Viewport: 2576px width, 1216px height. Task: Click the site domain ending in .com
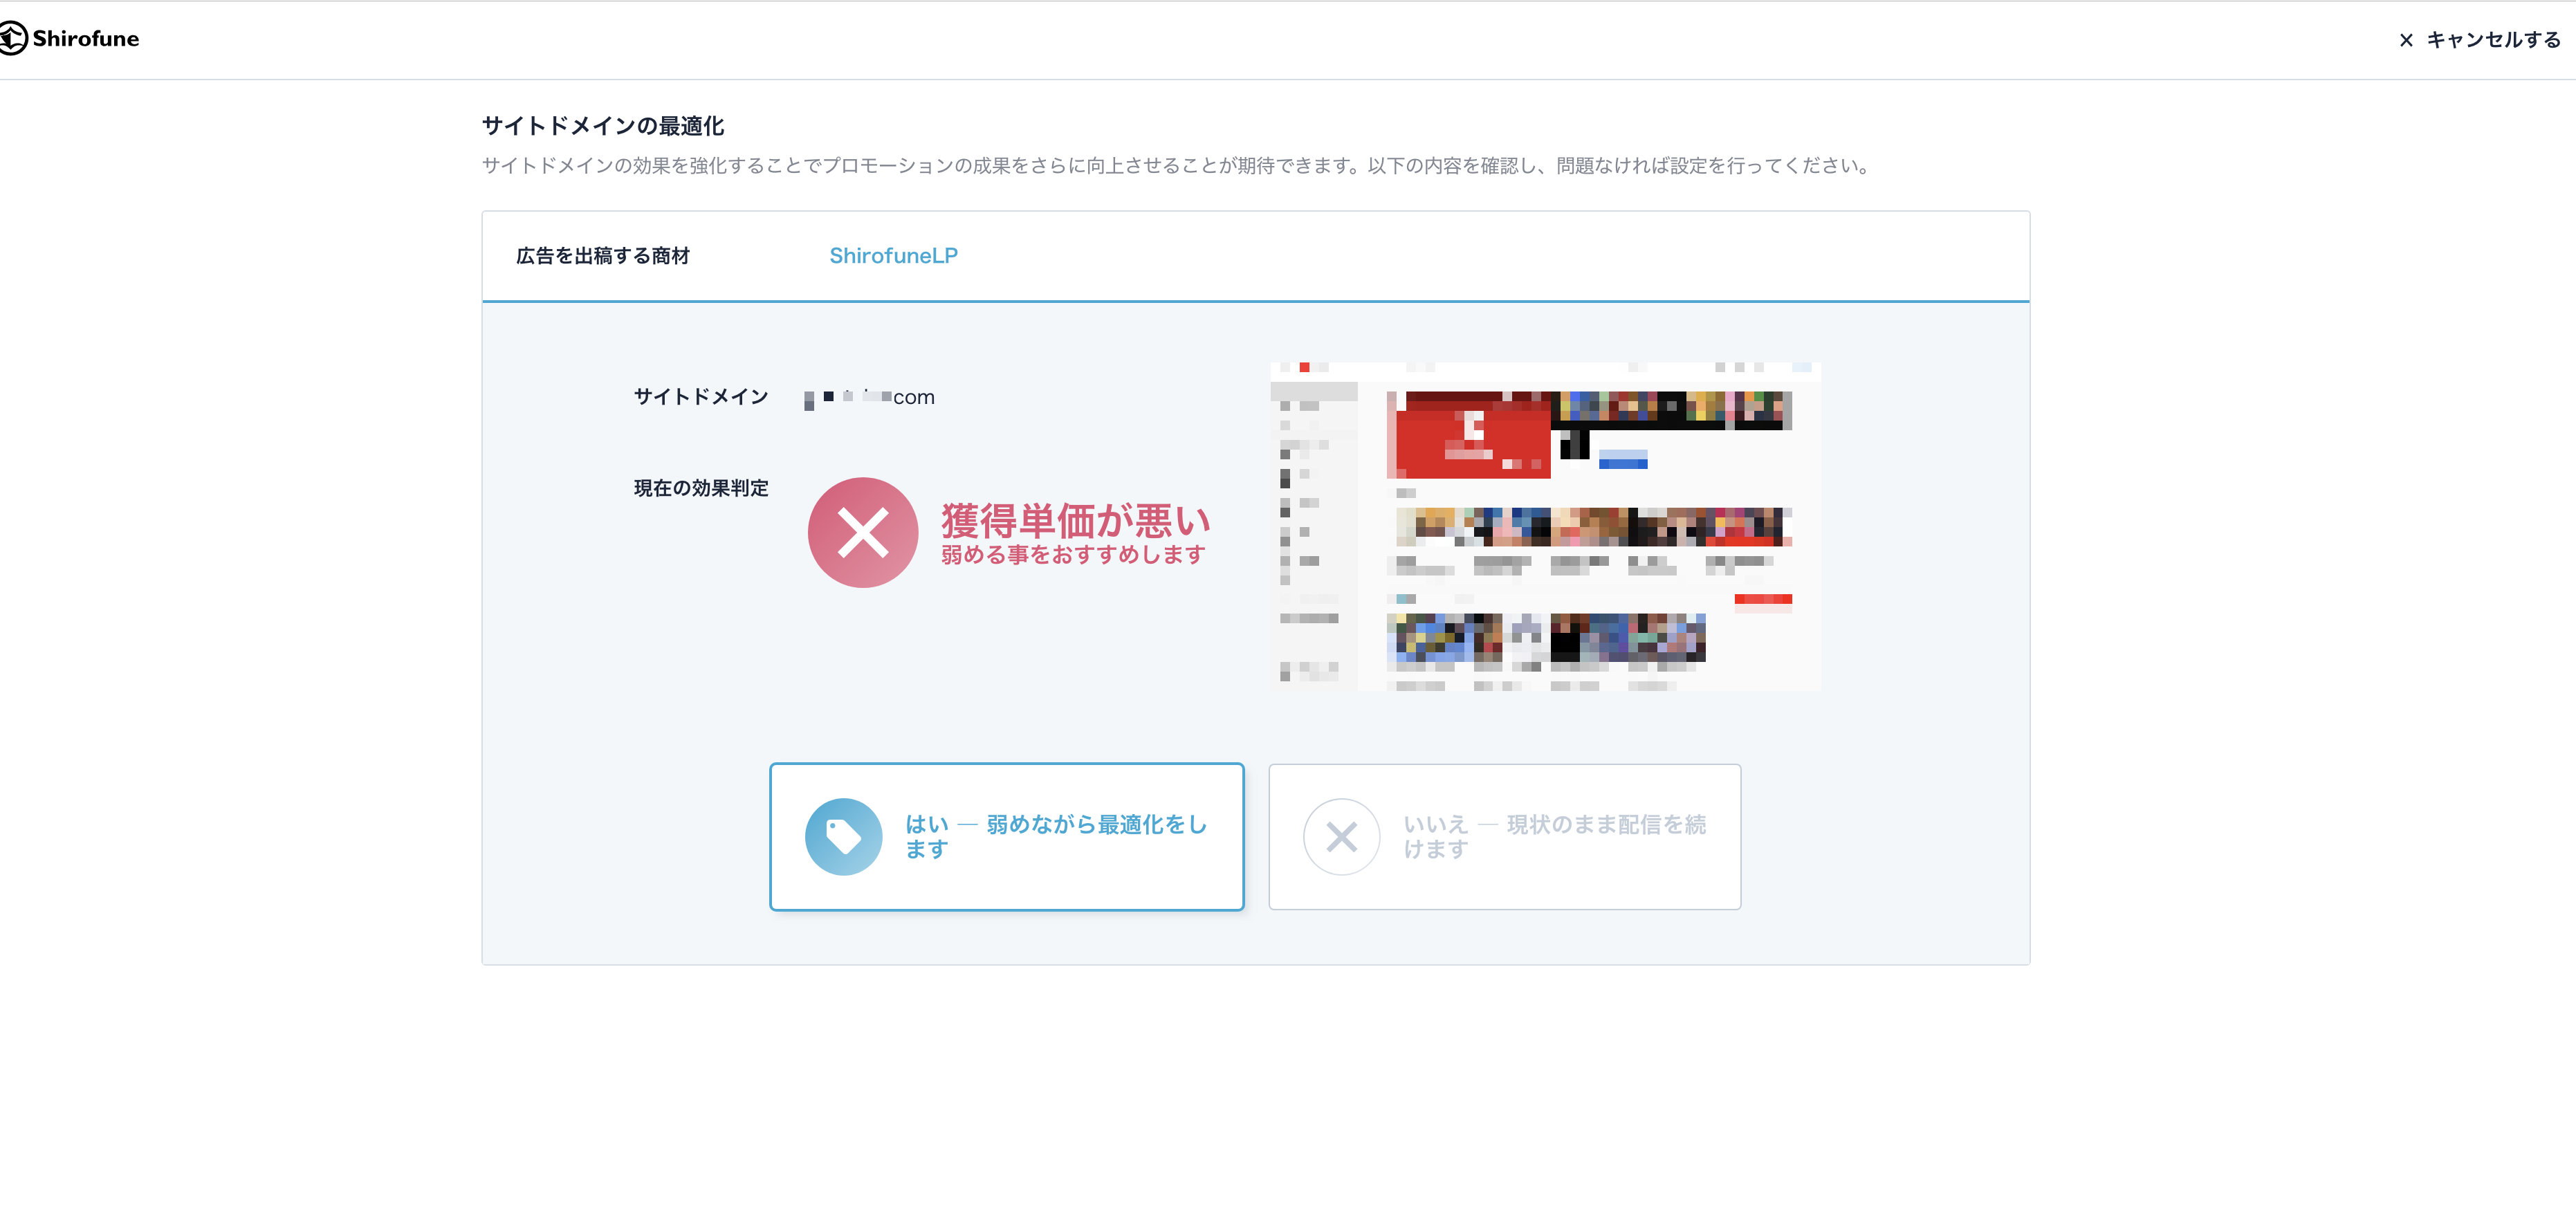[869, 398]
